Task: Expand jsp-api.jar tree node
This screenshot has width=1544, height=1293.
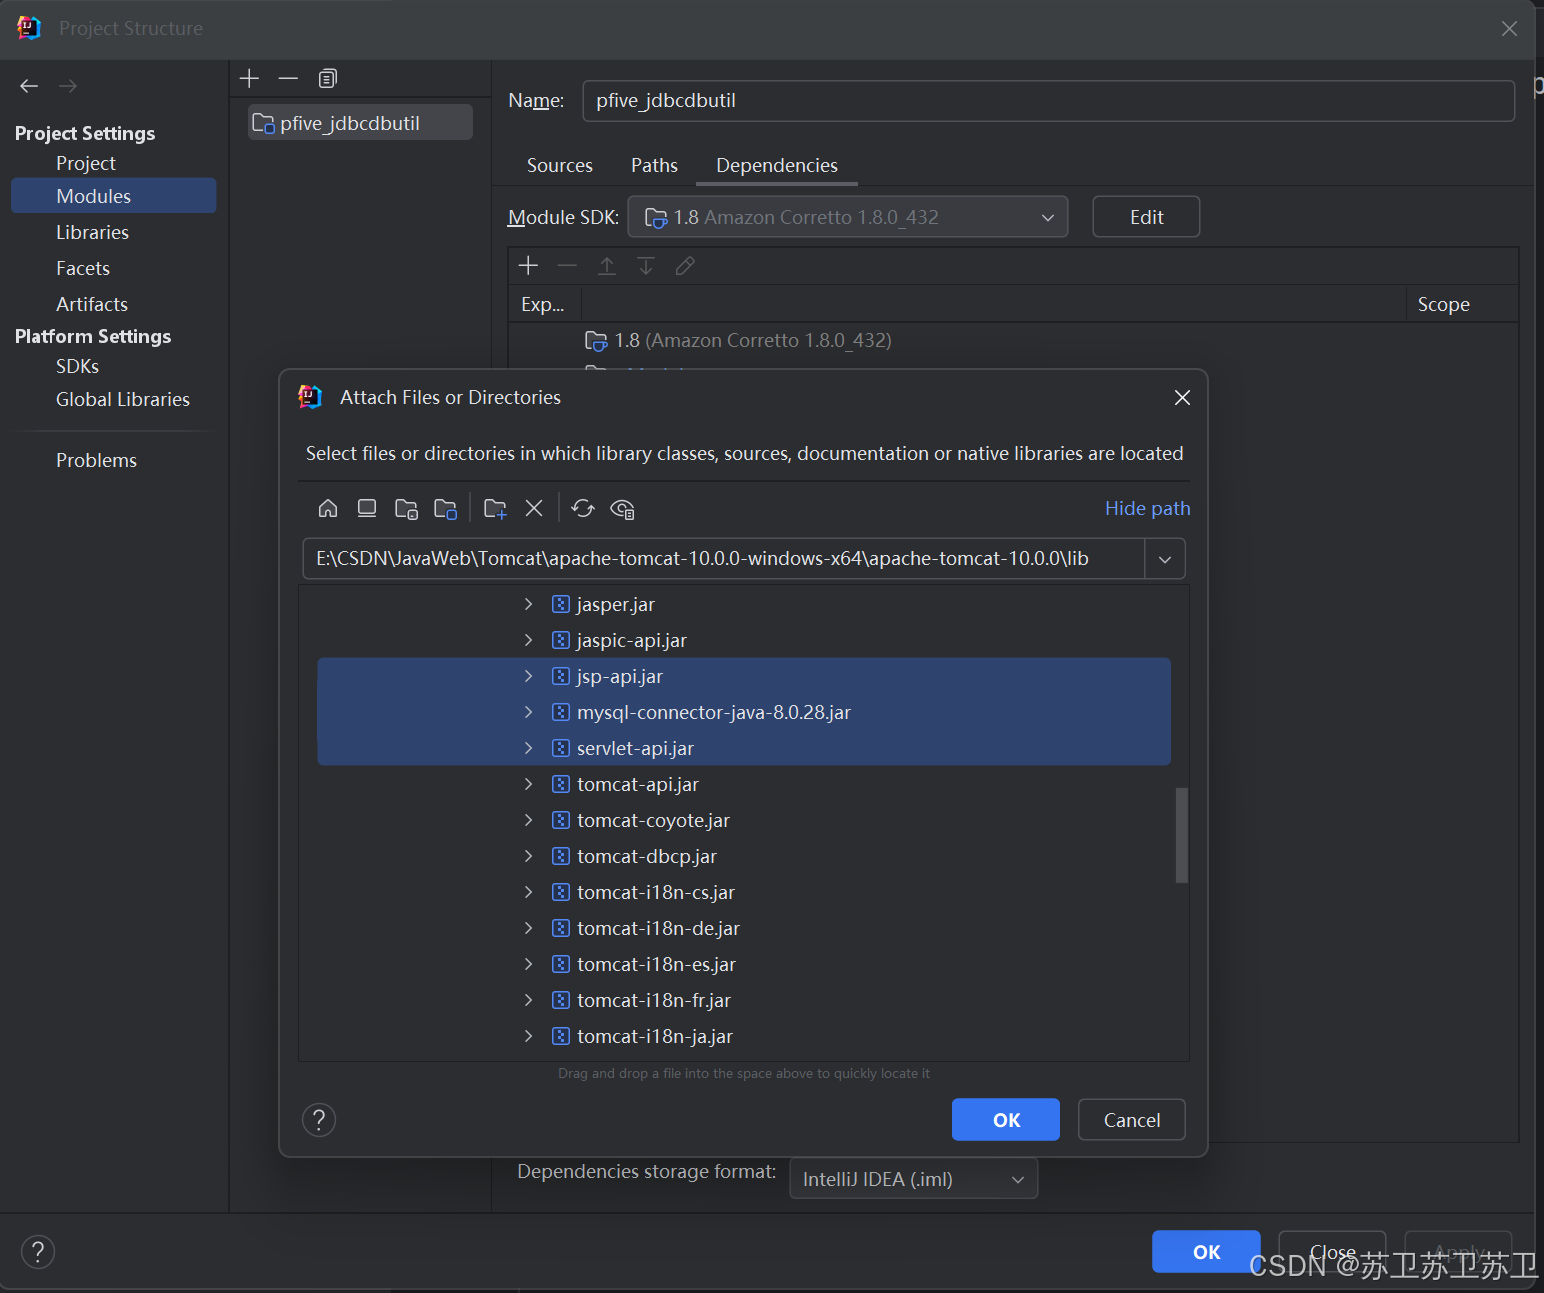Action: coord(529,676)
